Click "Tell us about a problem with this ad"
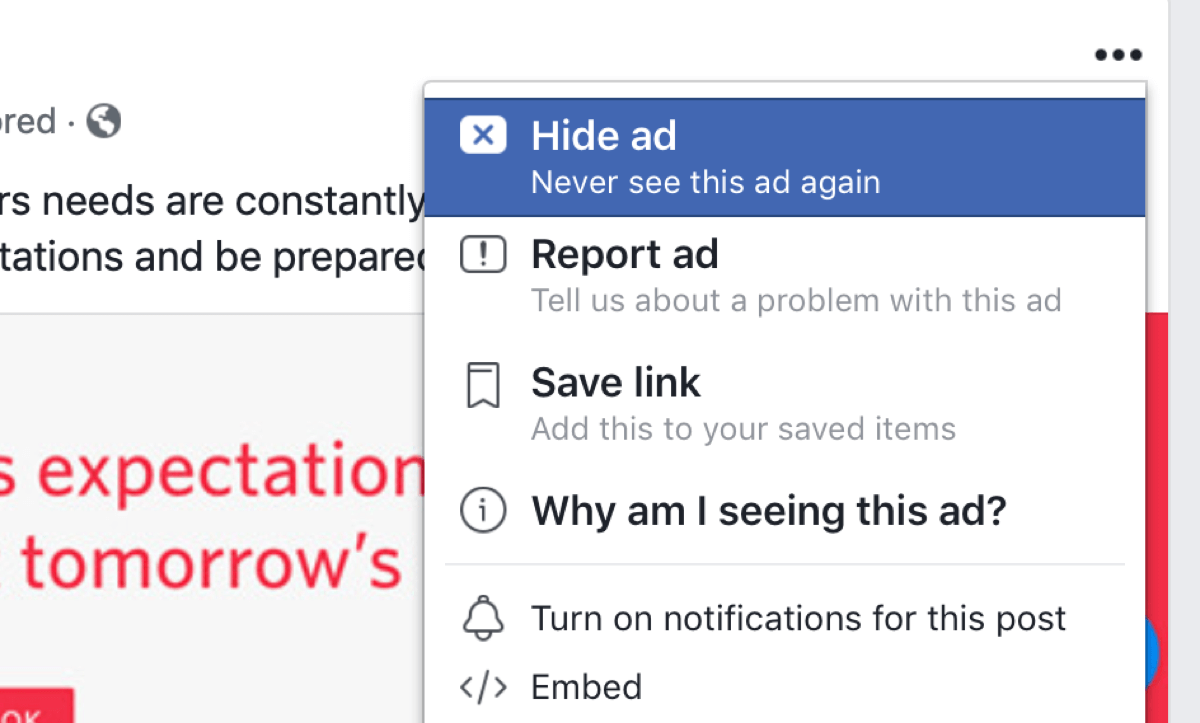 796,300
